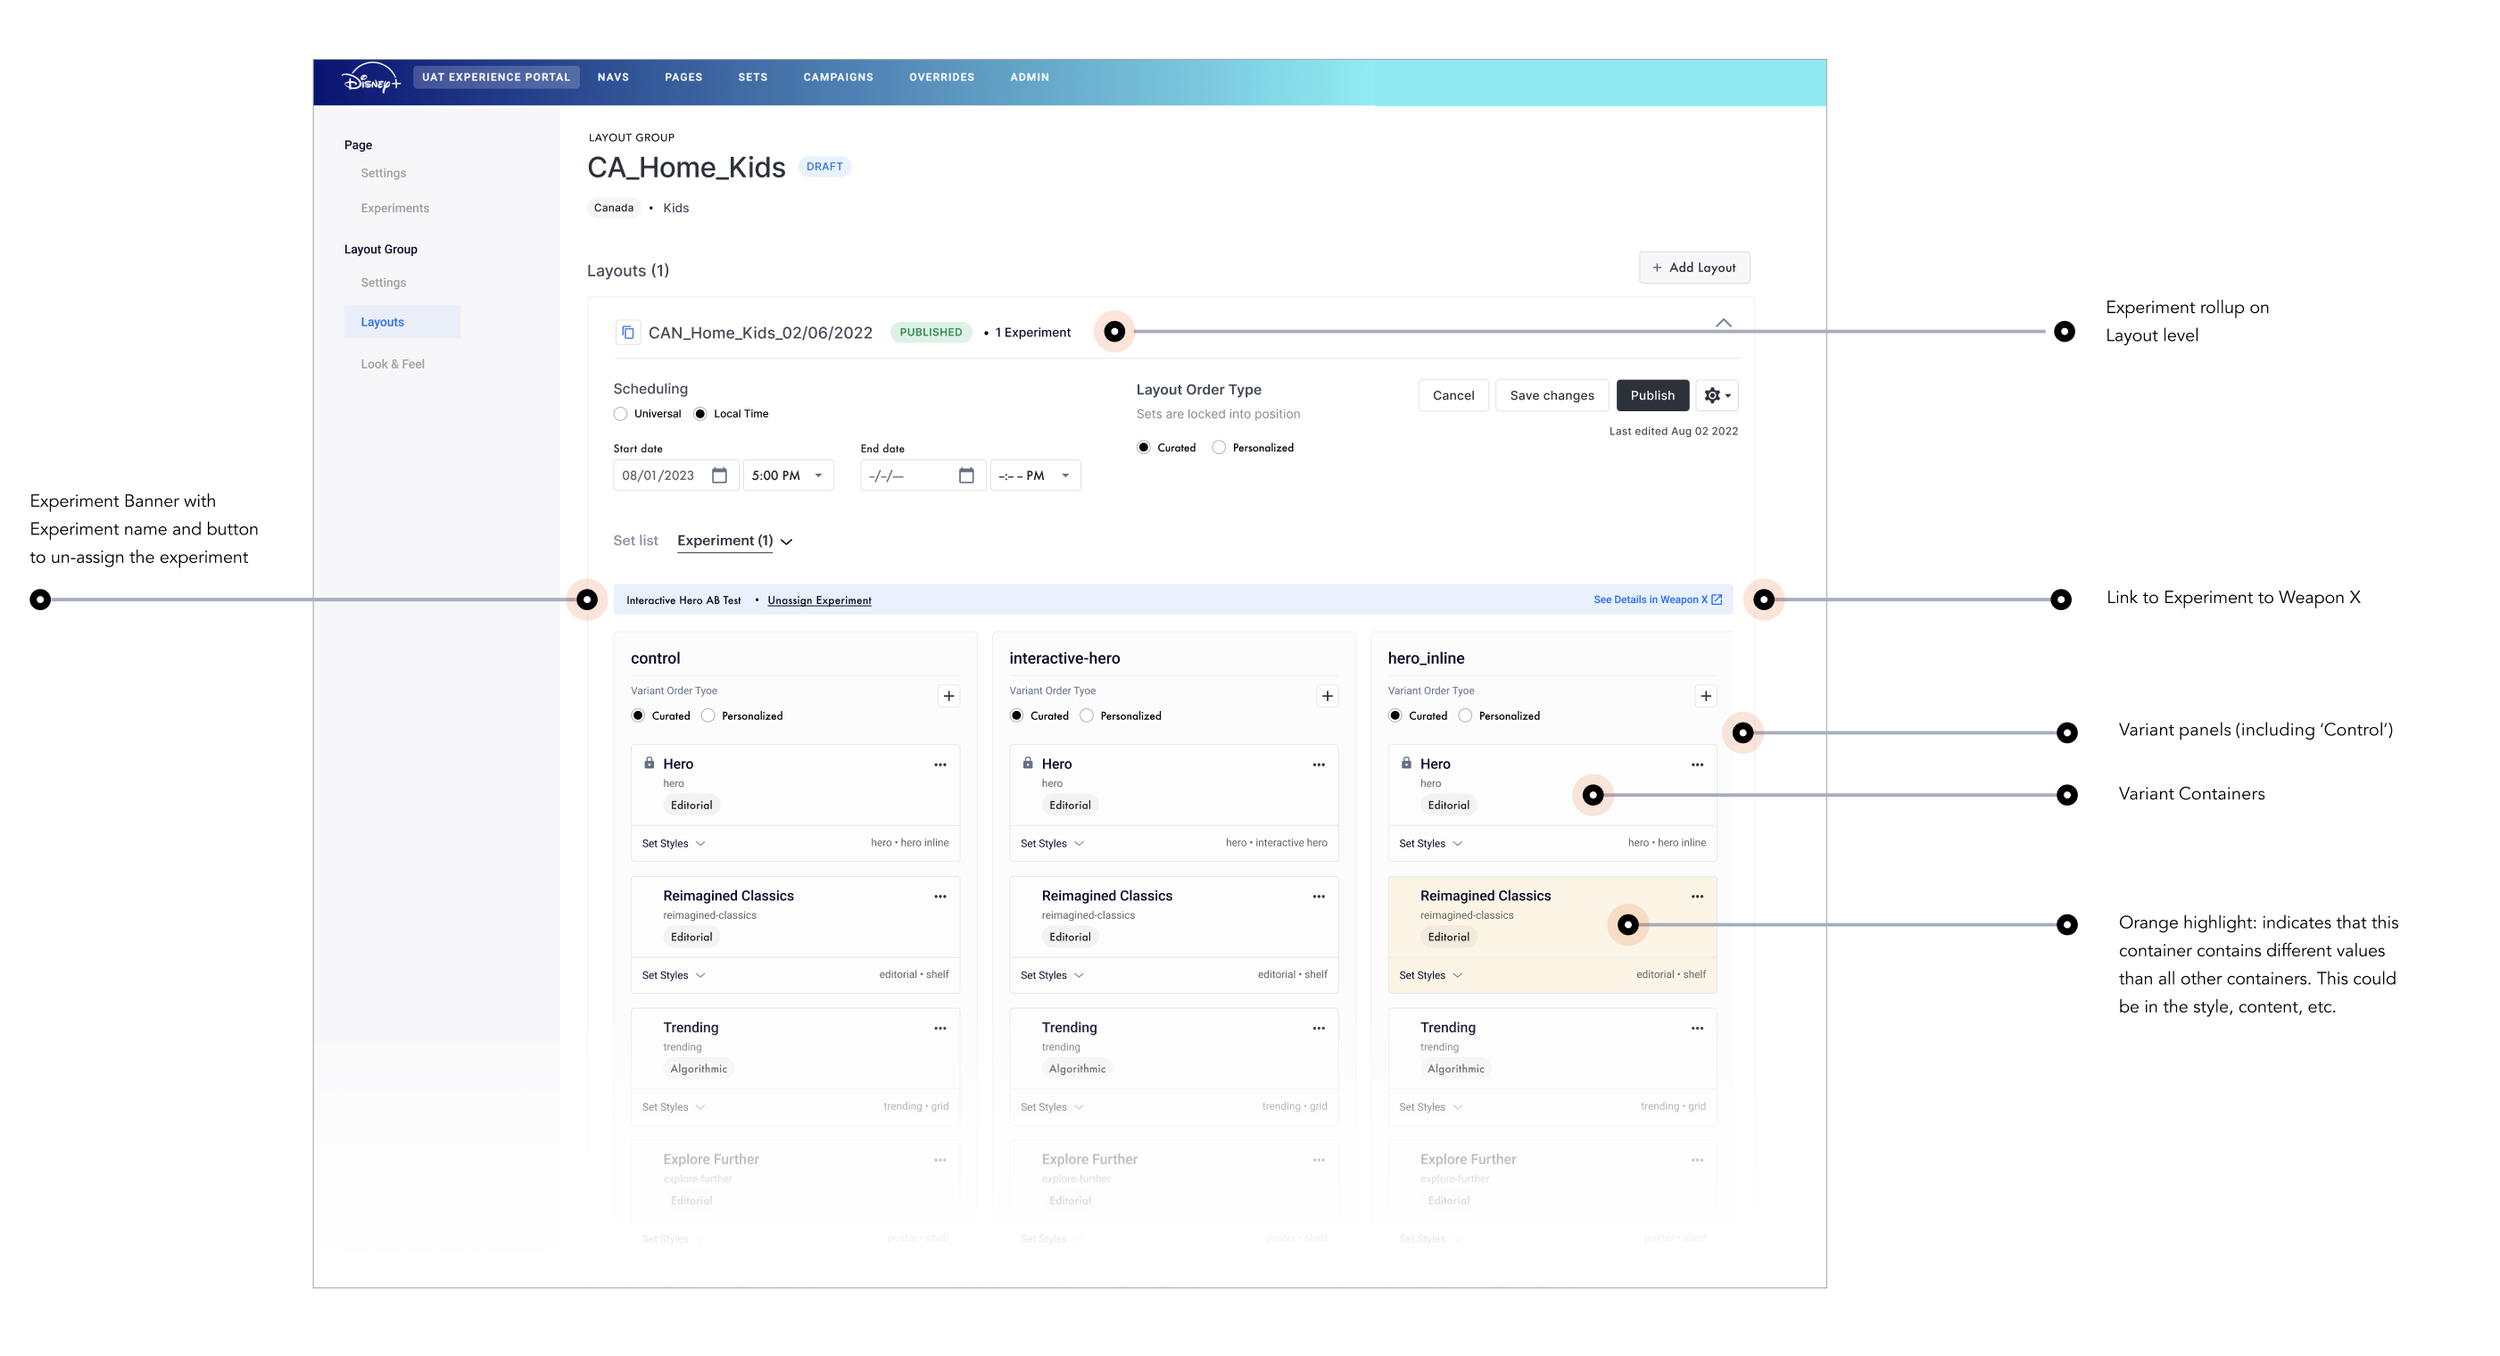
Task: Click the Start date input field
Action: click(659, 475)
